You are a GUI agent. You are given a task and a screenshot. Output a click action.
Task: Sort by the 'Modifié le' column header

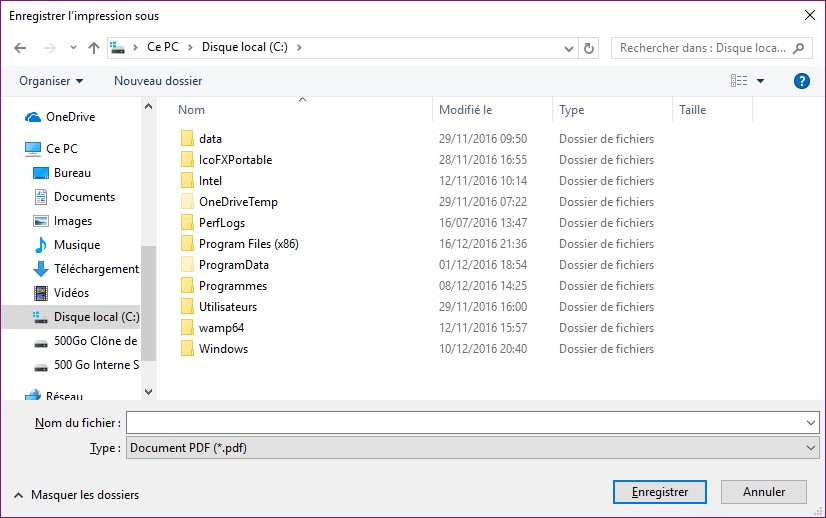(x=466, y=110)
